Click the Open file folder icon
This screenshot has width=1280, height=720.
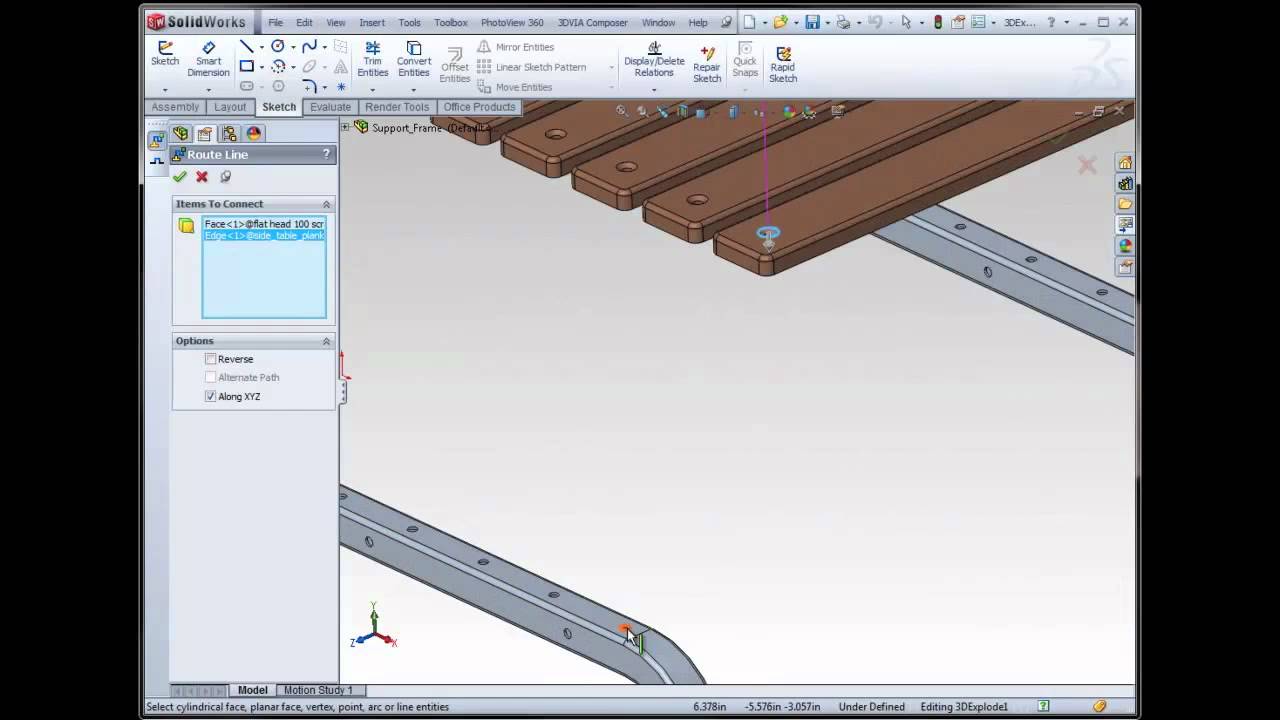tap(780, 22)
